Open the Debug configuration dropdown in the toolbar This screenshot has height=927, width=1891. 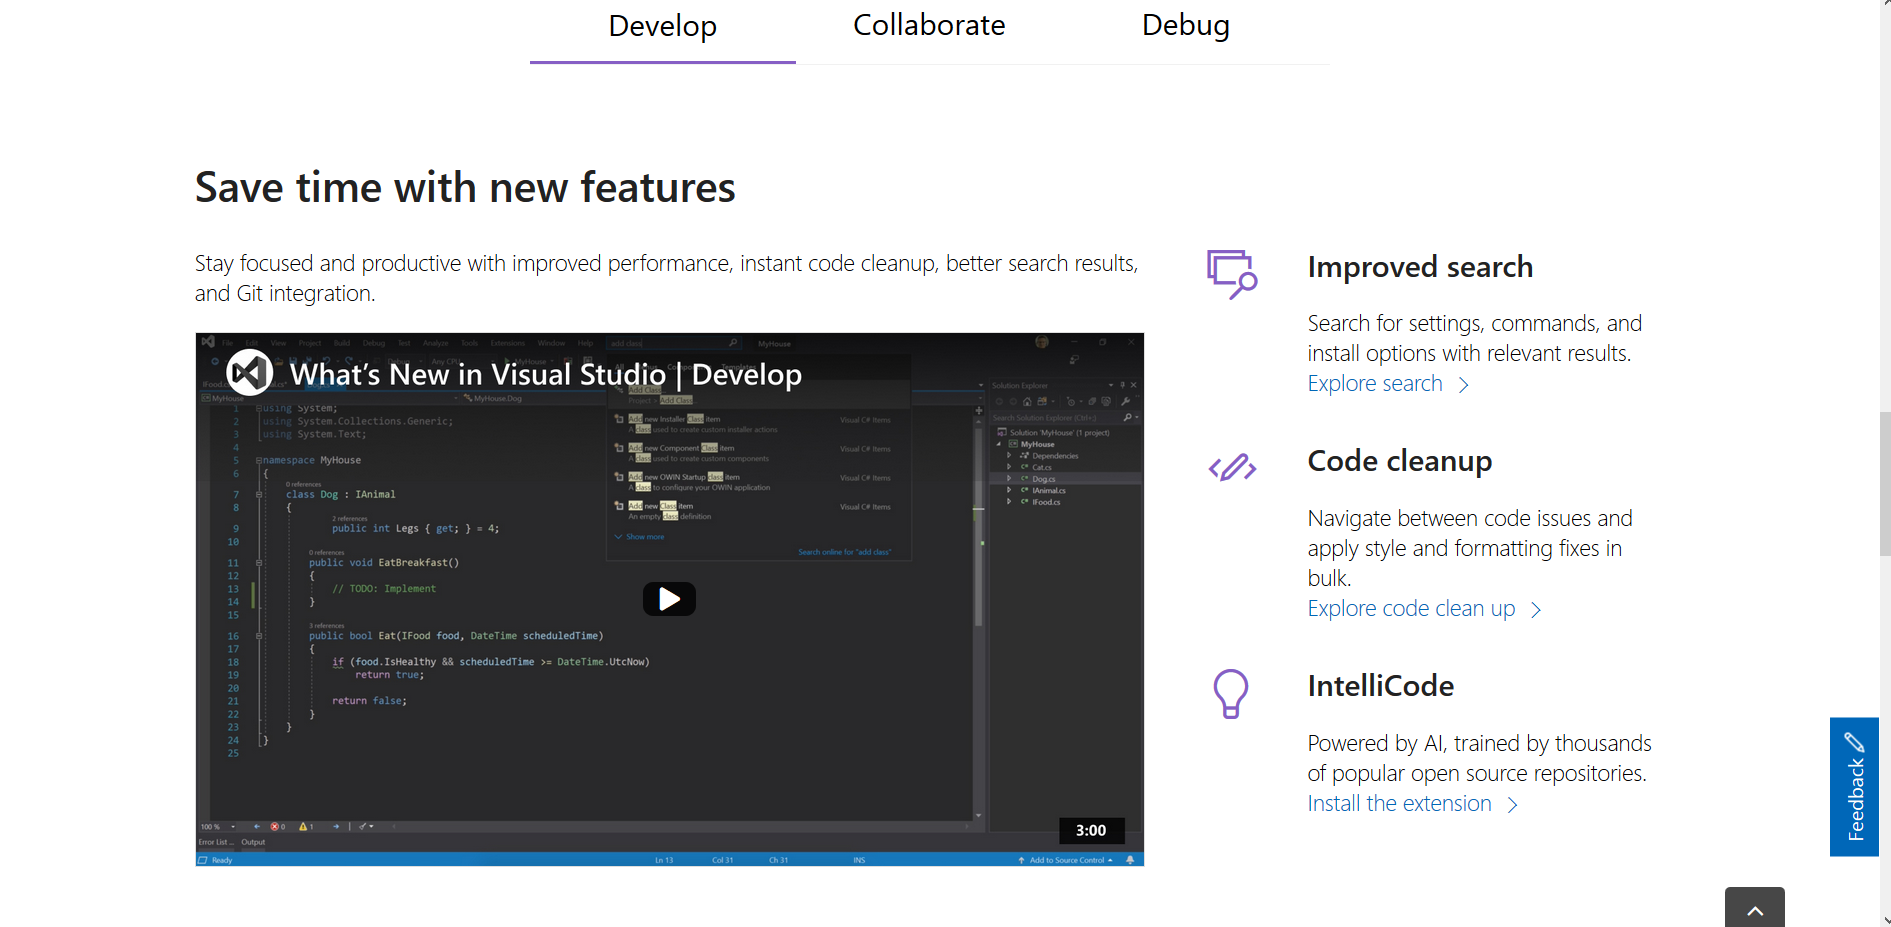(404, 360)
